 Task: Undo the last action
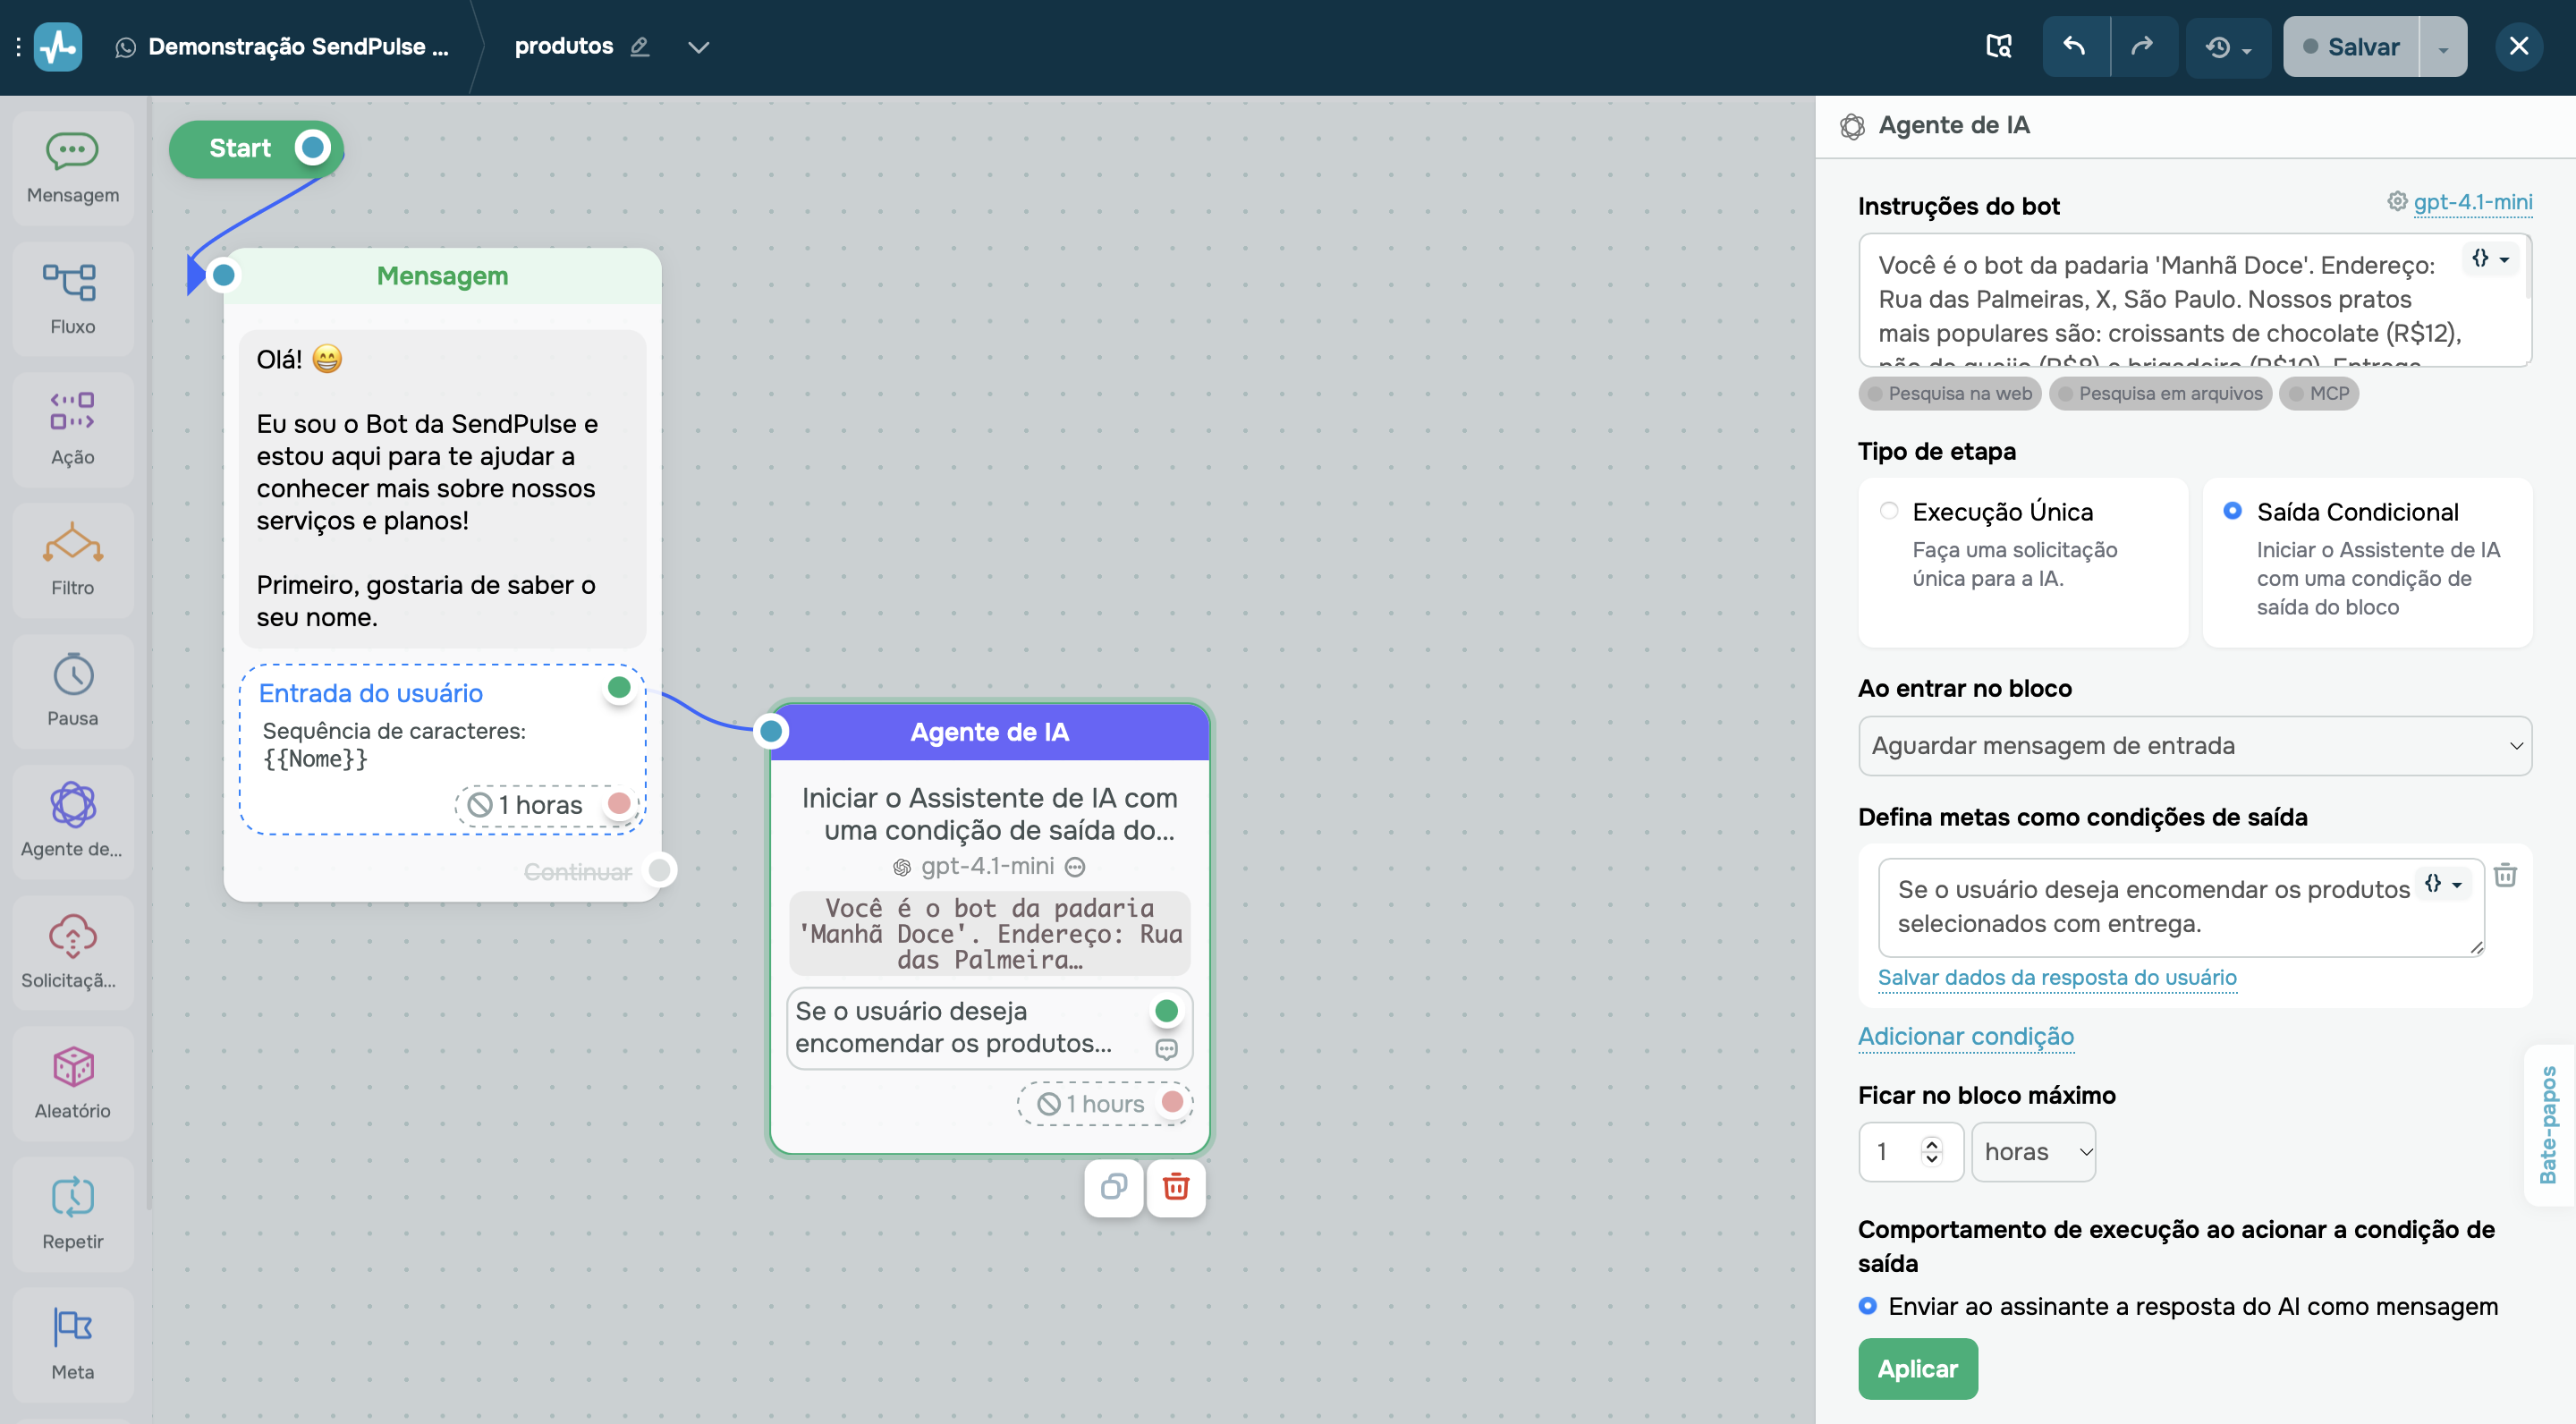[x=2075, y=47]
